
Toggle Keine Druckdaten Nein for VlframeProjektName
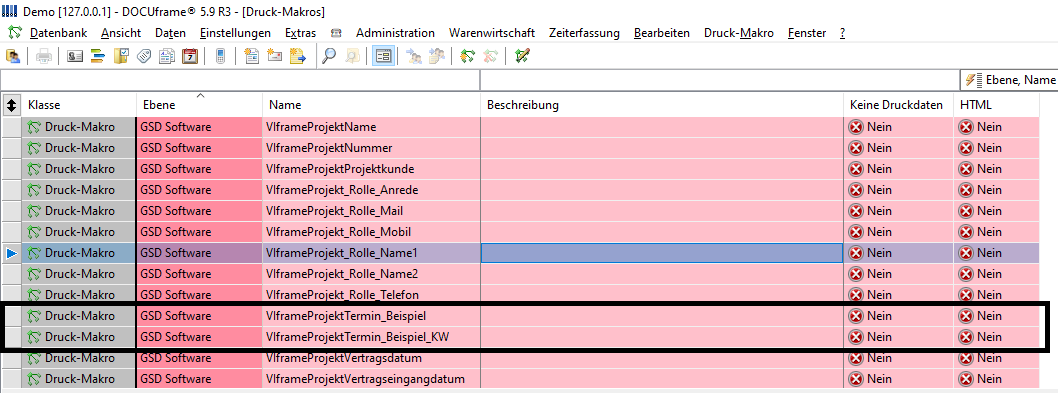(x=898, y=127)
